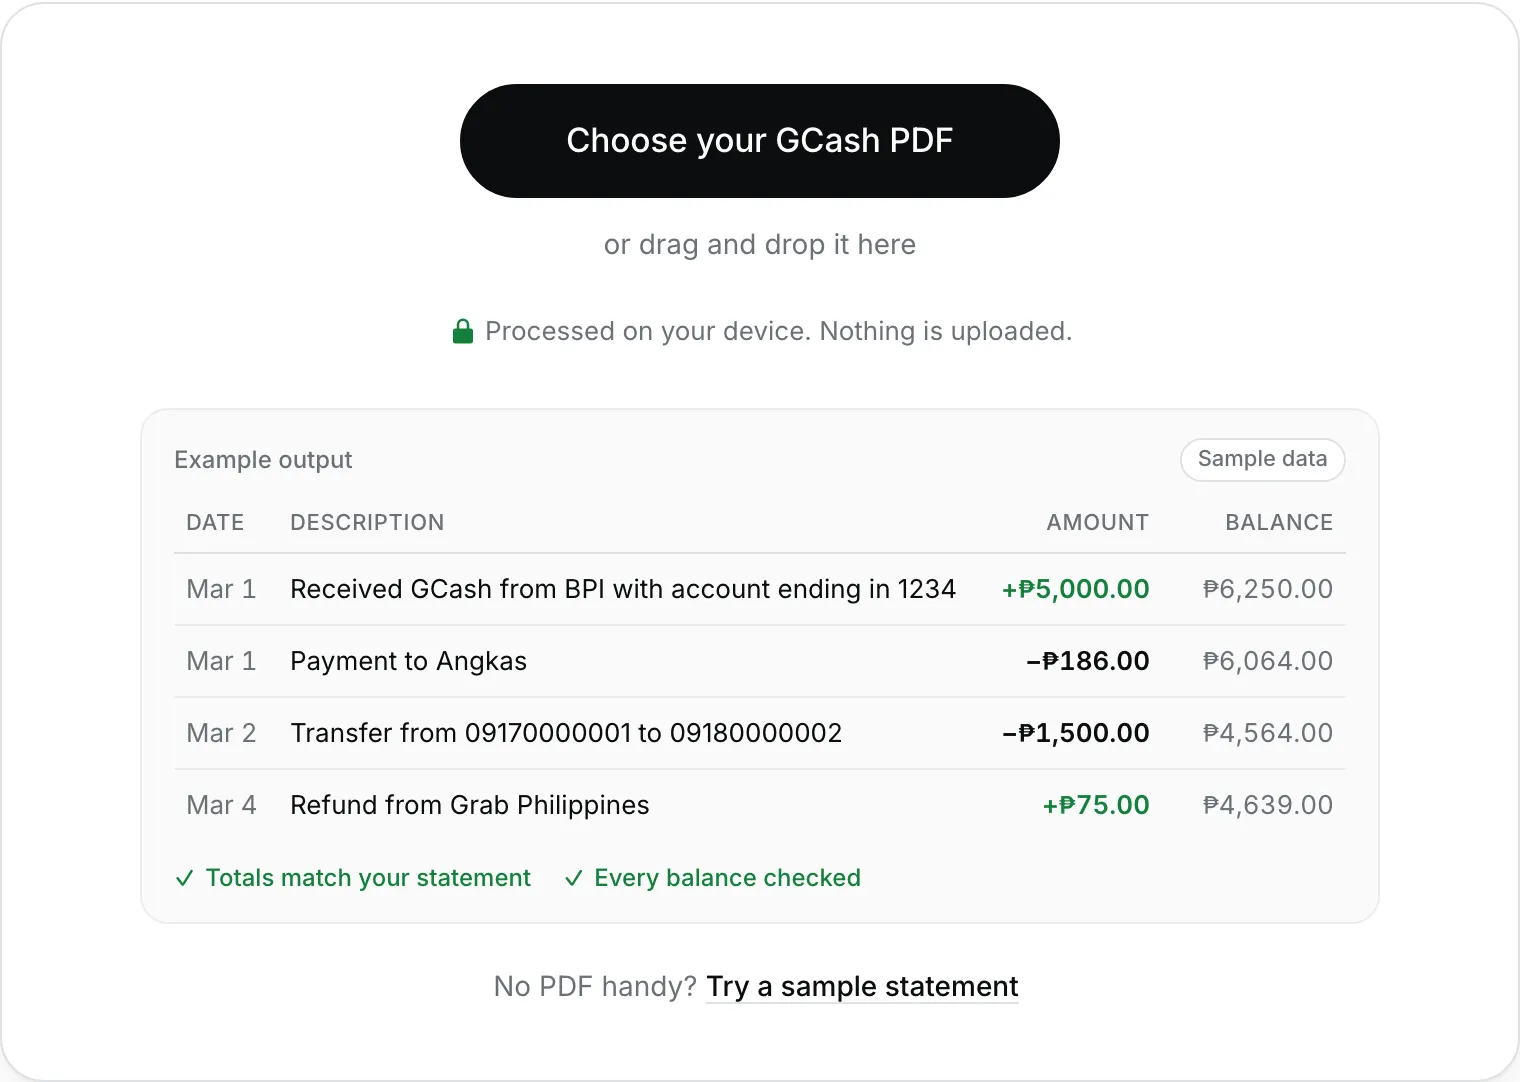The width and height of the screenshot is (1520, 1082).
Task: Click "Processed on your device. Nothing is uploaded." text
Action: pyautogui.click(x=778, y=331)
